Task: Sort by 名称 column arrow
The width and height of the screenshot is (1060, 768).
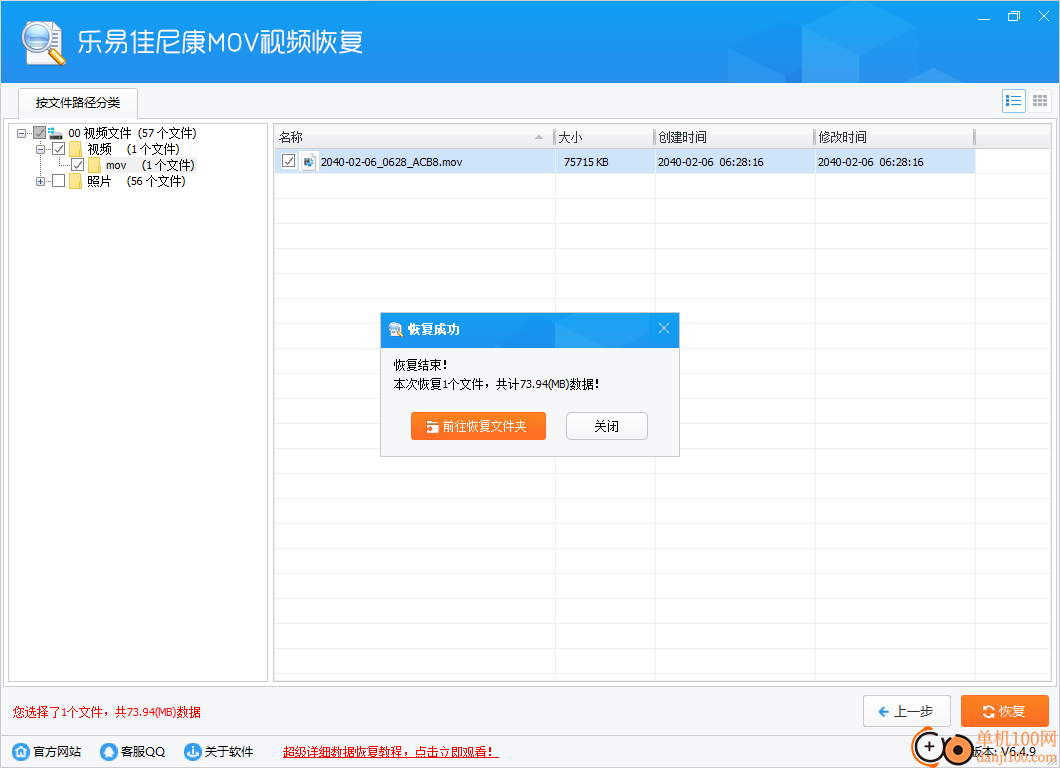Action: [539, 137]
